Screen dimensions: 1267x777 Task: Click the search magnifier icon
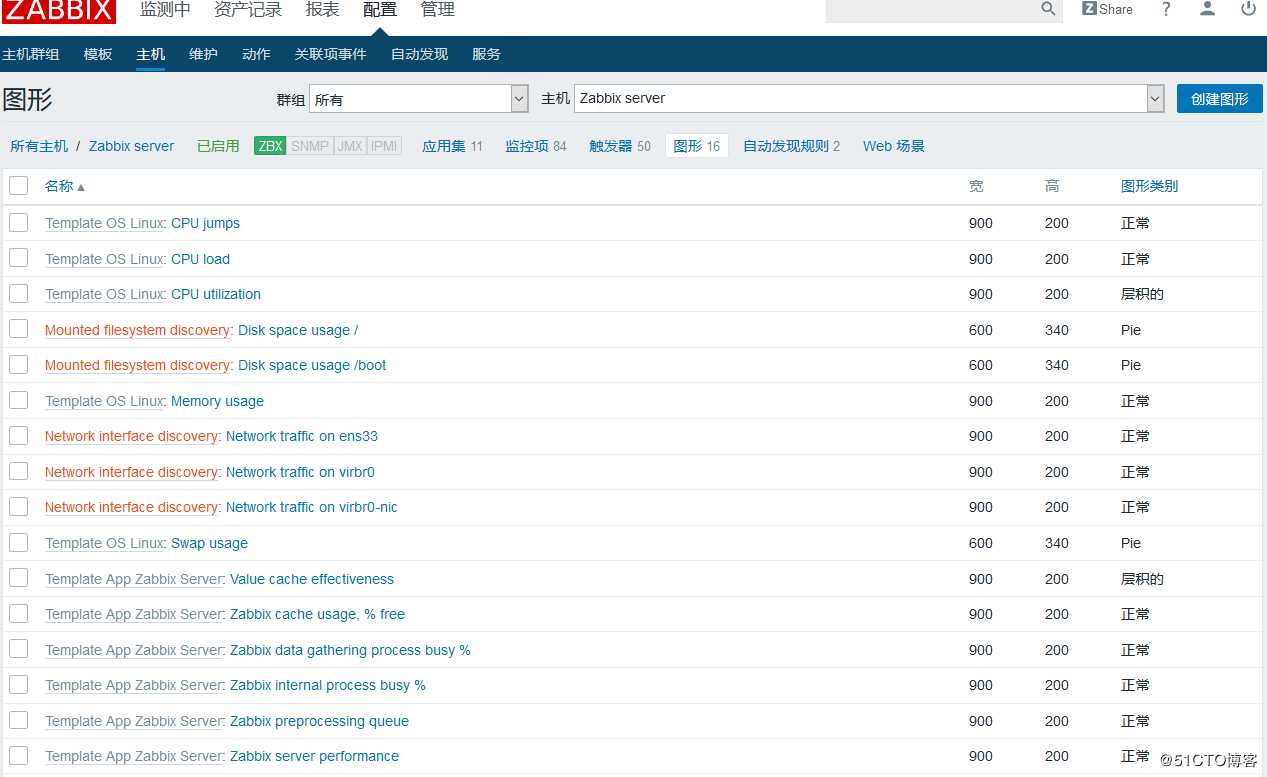(x=1048, y=9)
